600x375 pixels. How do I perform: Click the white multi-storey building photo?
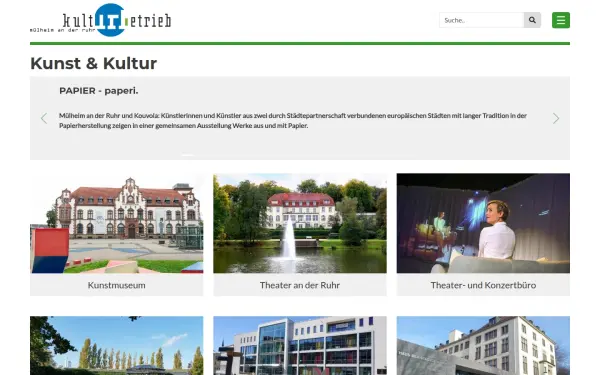pyautogui.click(x=483, y=346)
